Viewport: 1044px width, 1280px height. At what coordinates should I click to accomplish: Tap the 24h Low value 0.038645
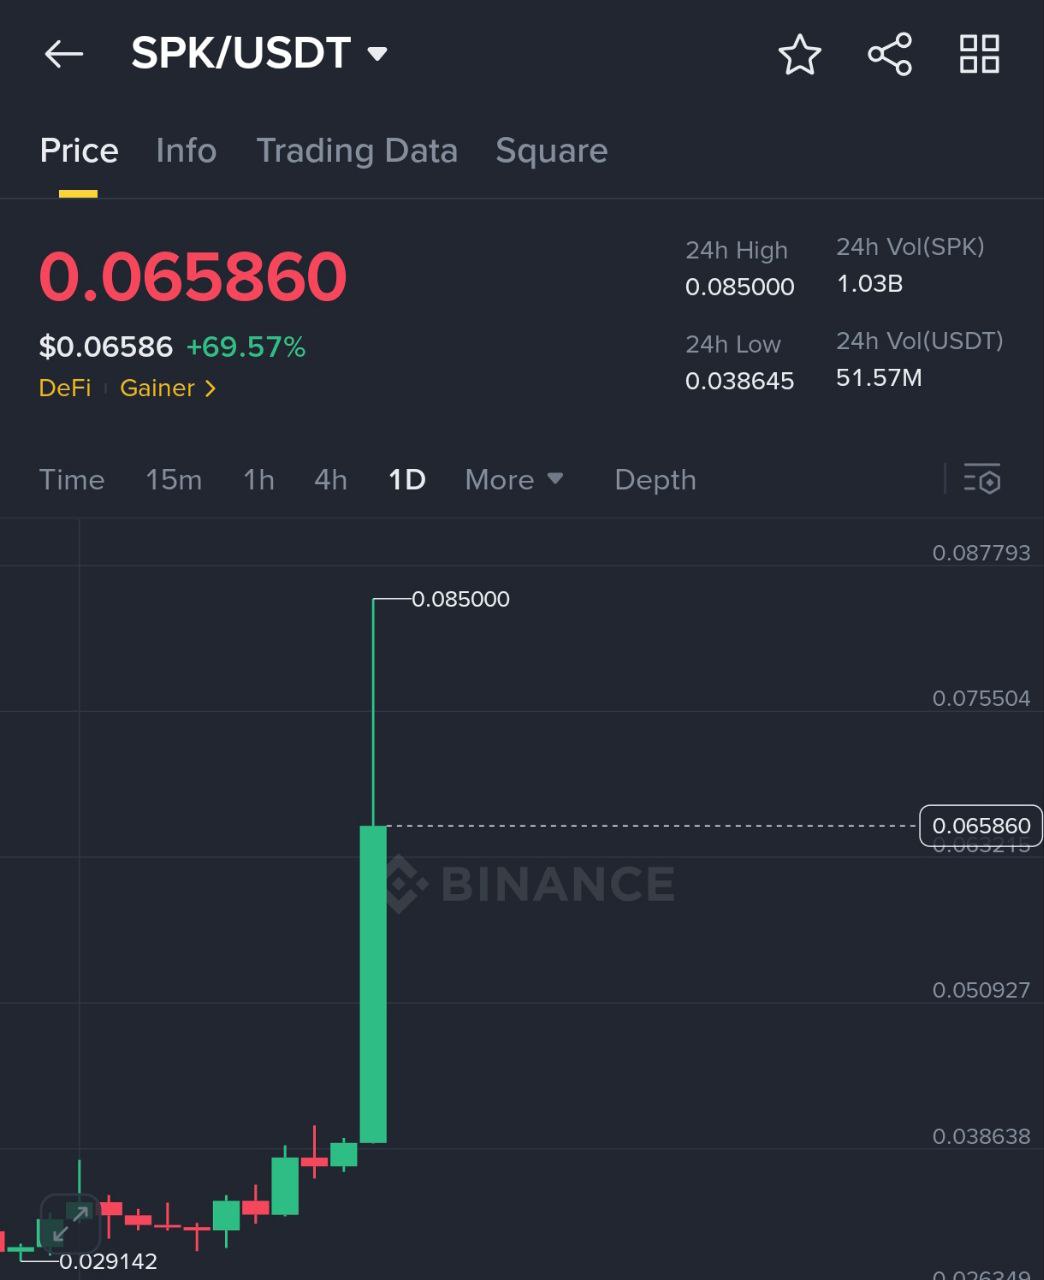740,381
